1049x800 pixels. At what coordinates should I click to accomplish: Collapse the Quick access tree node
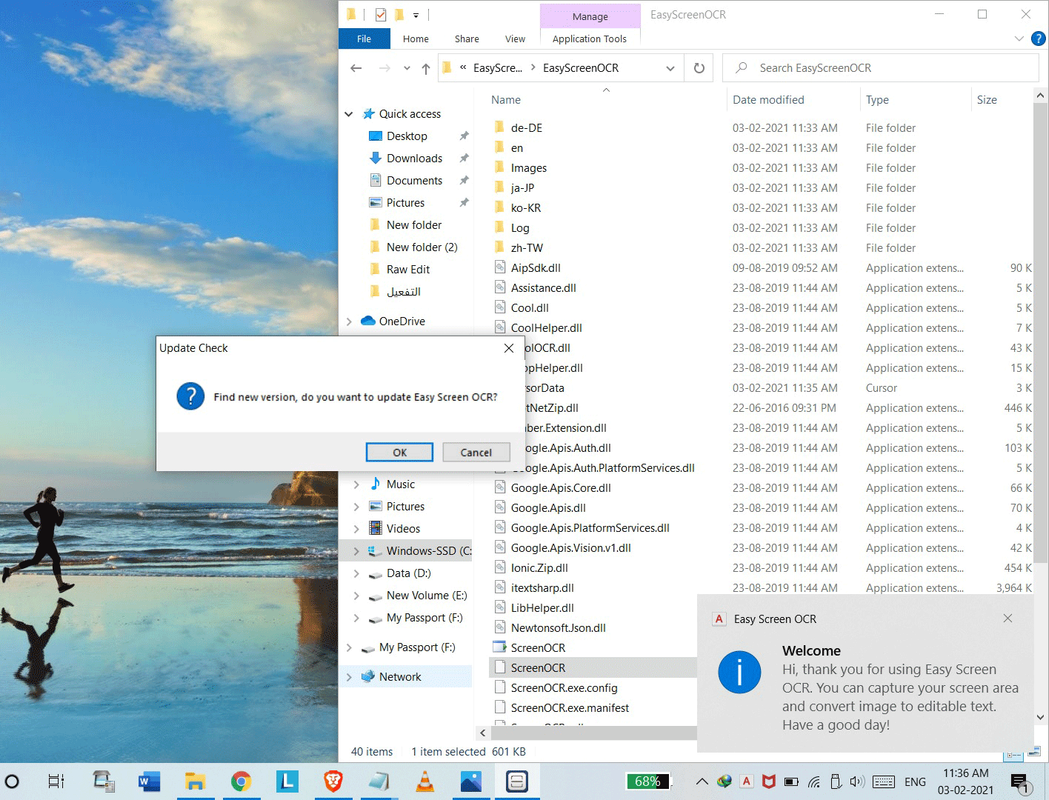349,114
